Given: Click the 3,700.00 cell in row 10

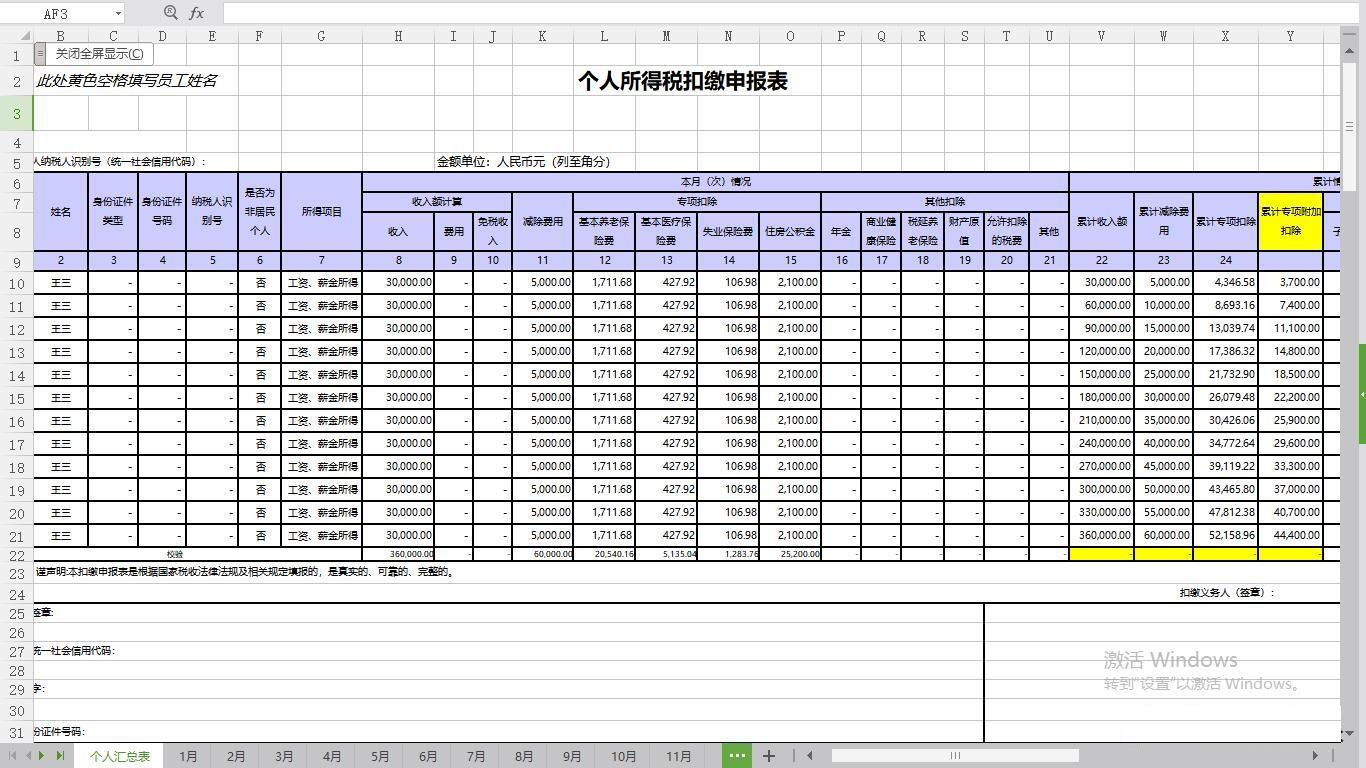Looking at the screenshot, I should click(1290, 283).
